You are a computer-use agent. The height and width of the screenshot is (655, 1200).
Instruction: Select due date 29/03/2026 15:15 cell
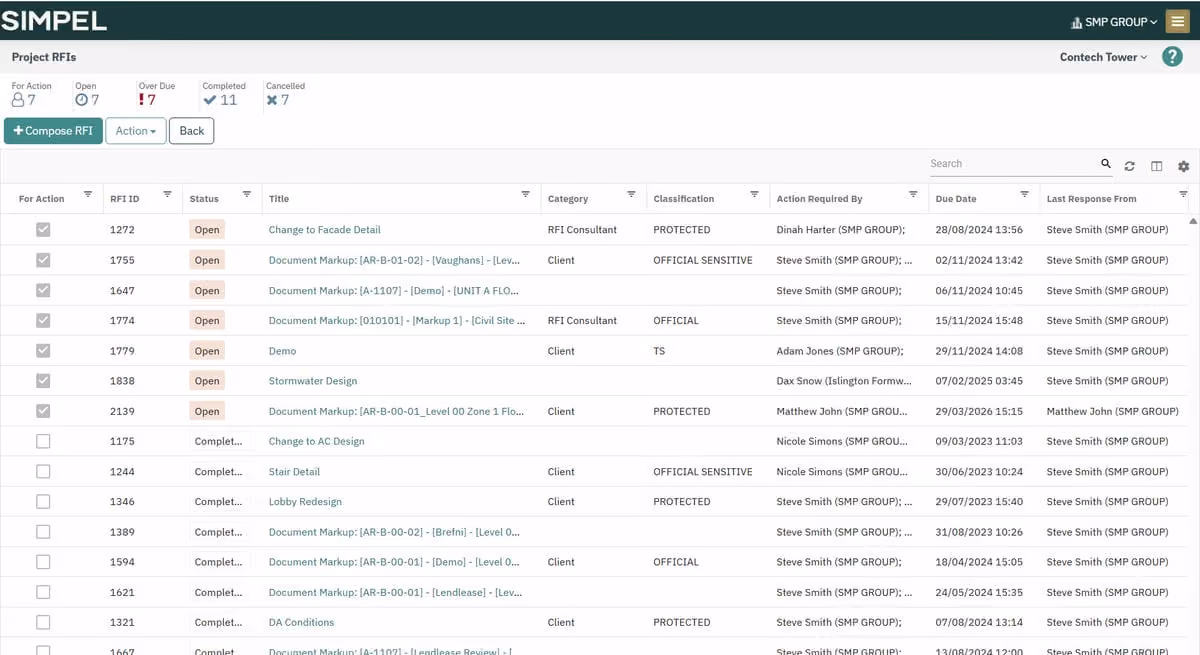pyautogui.click(x=979, y=411)
